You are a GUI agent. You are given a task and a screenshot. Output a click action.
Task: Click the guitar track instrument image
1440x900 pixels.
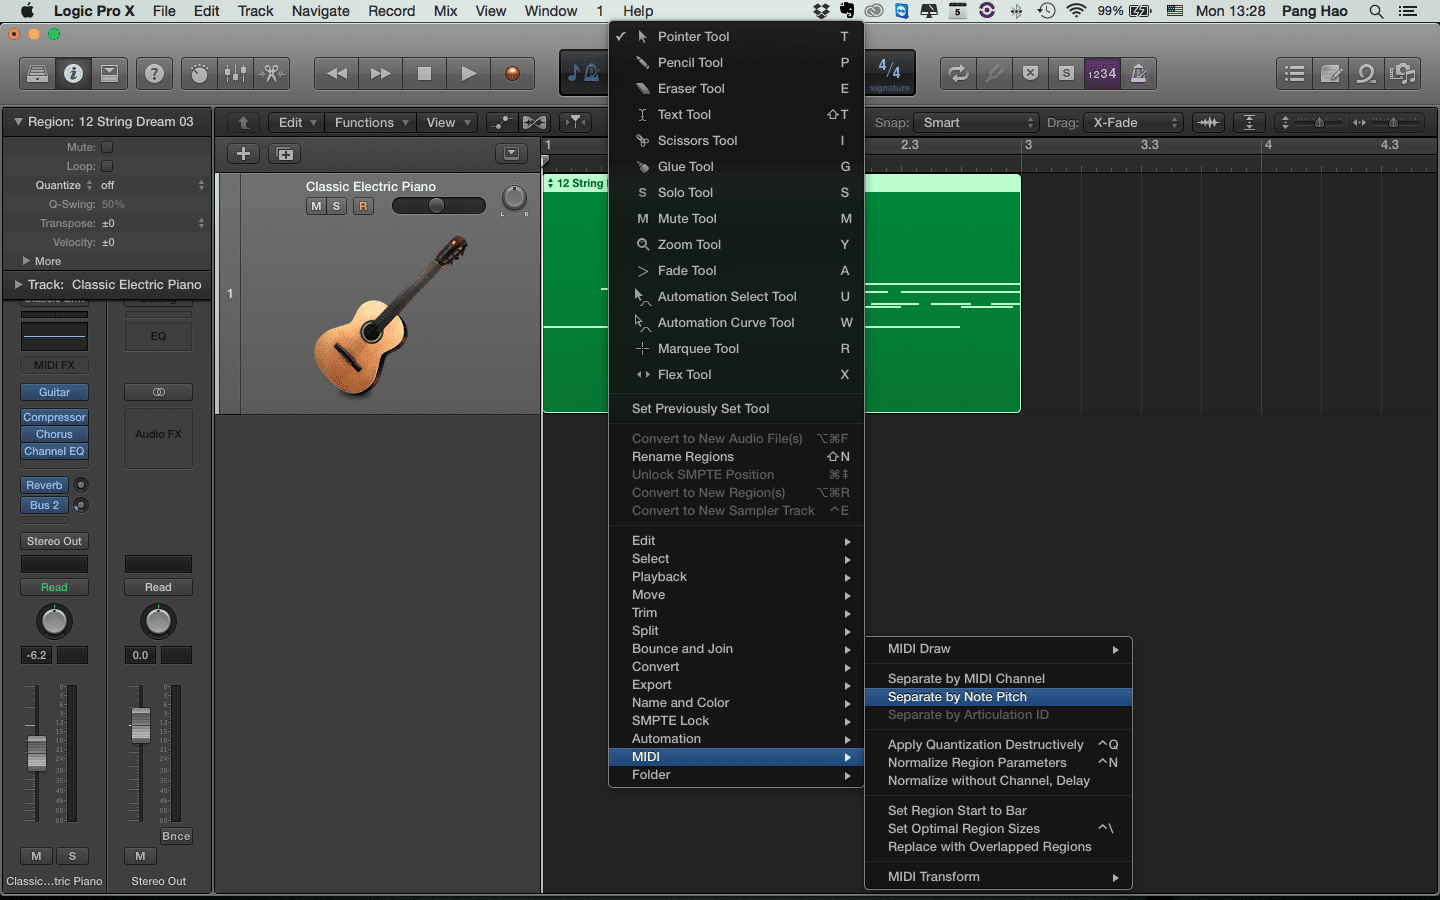click(x=390, y=316)
